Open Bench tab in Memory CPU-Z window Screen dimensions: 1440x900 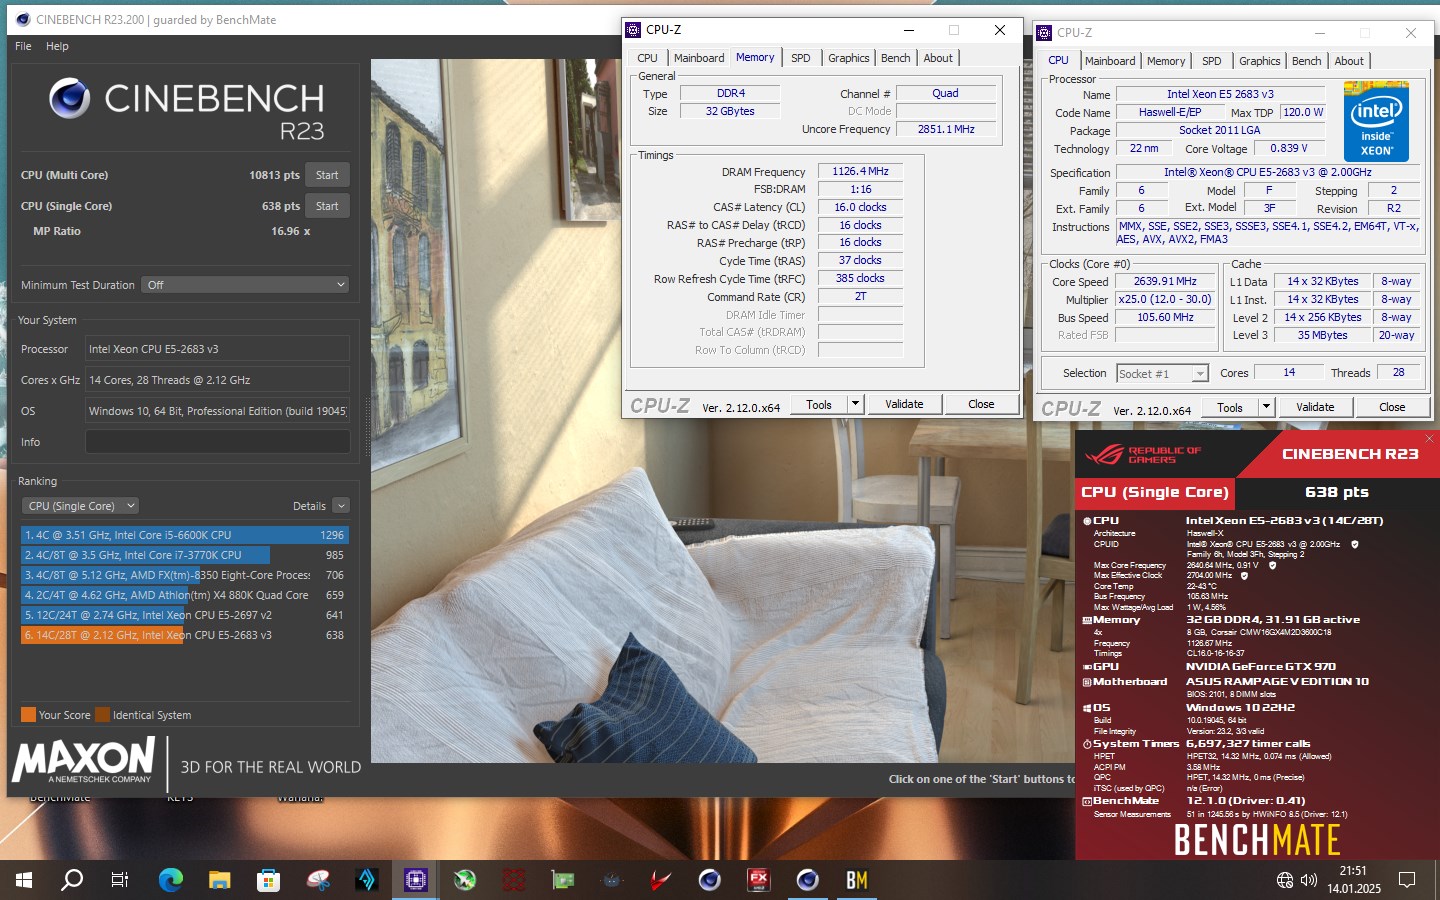pos(896,58)
